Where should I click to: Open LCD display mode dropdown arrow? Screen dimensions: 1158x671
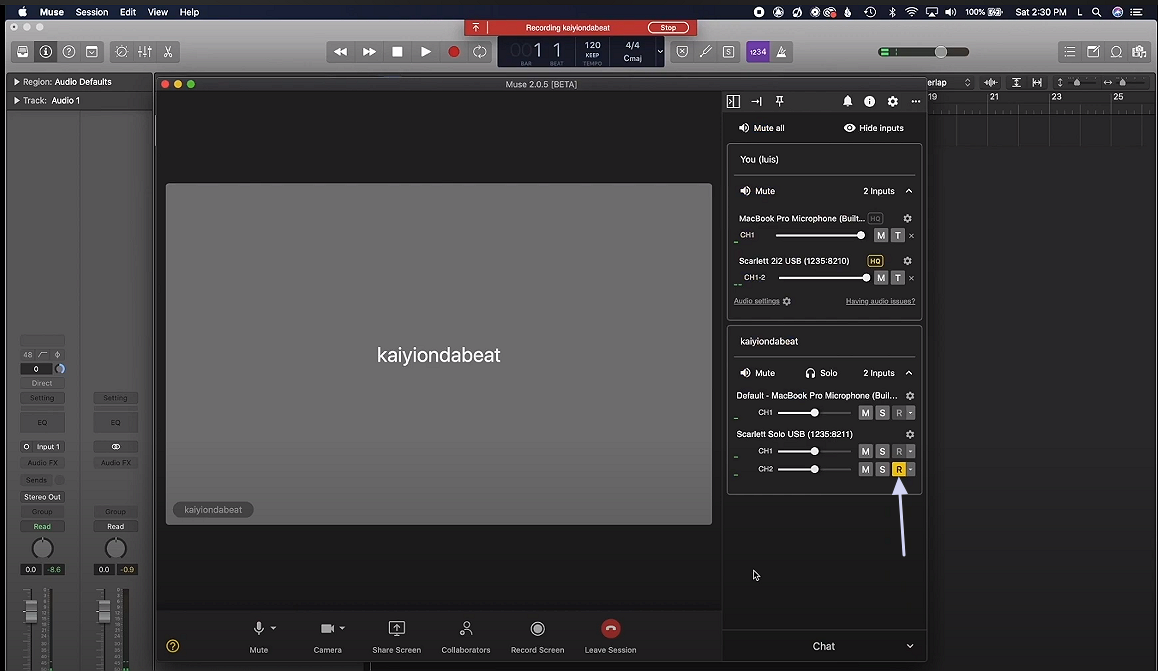click(x=659, y=52)
